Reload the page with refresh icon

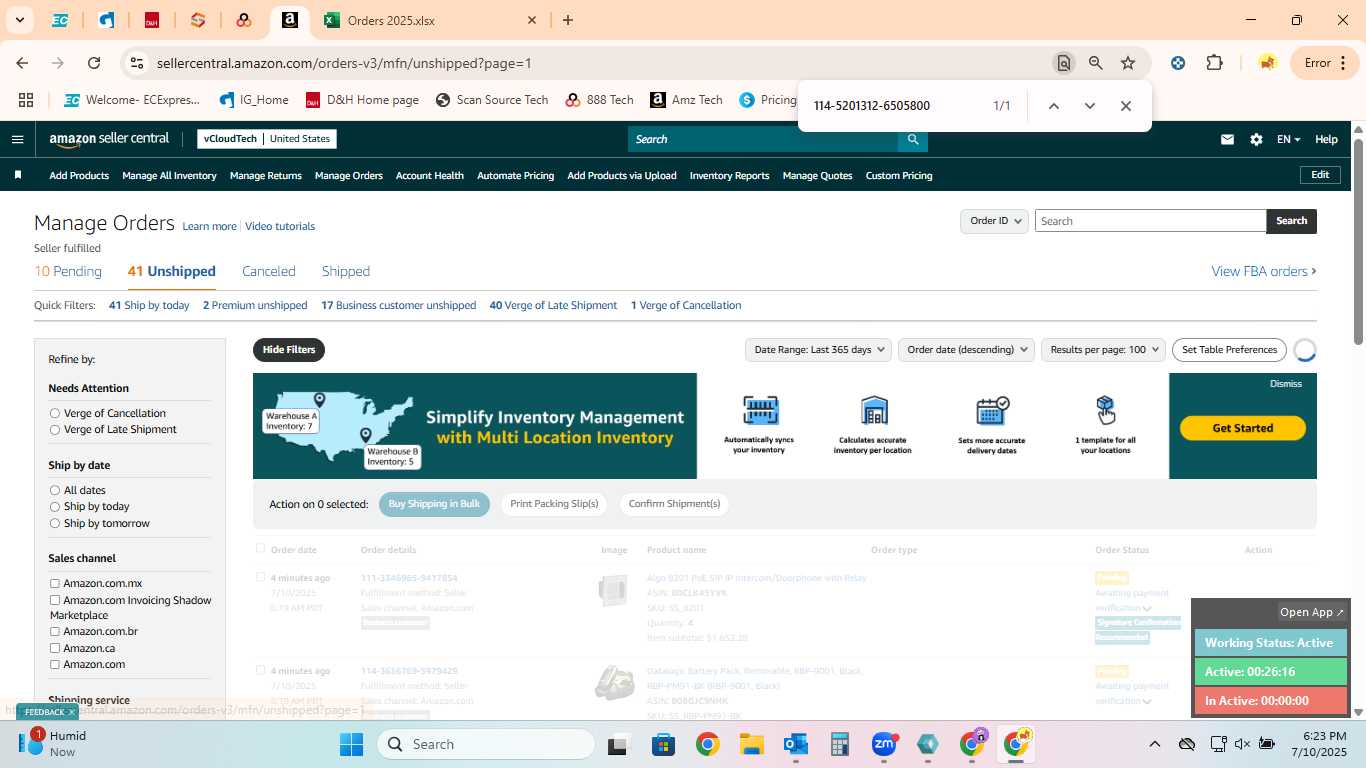(94, 63)
